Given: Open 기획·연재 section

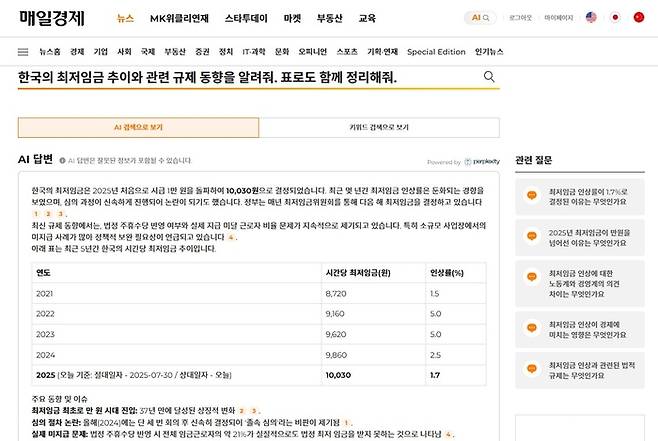Looking at the screenshot, I should coord(382,52).
